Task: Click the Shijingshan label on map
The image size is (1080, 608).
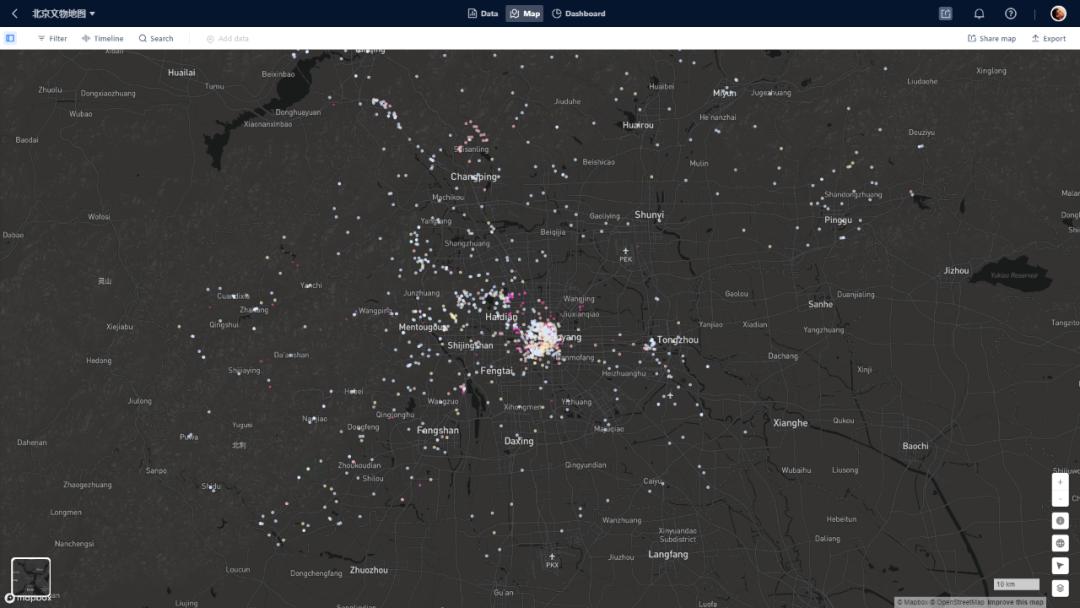Action: (x=470, y=345)
